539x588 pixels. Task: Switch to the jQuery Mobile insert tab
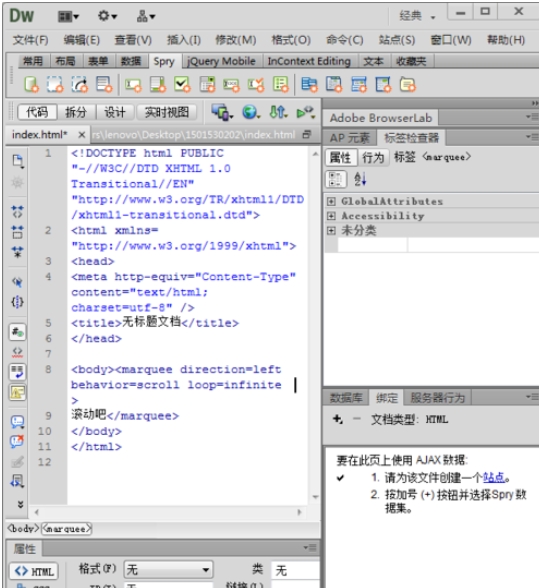tap(221, 61)
